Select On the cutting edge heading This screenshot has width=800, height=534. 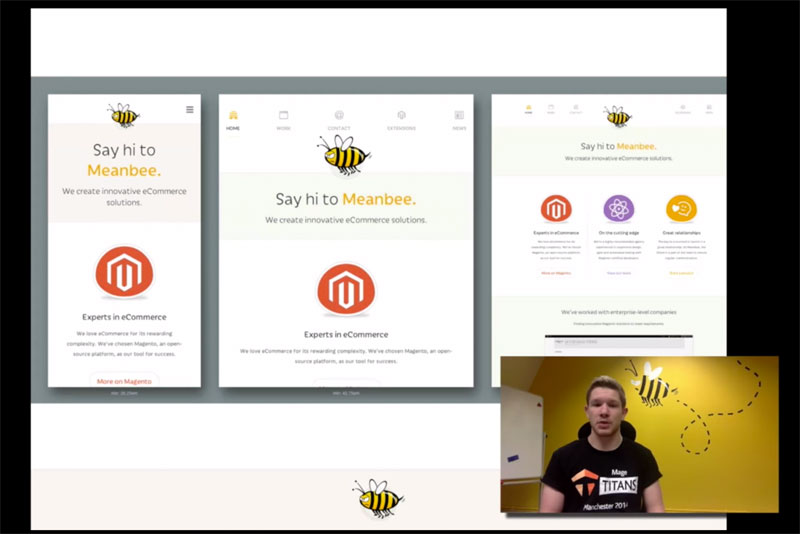click(618, 233)
